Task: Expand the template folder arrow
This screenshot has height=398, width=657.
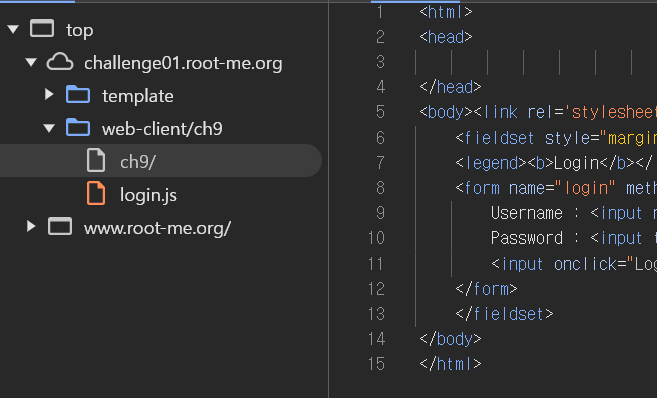Action: pyautogui.click(x=49, y=95)
